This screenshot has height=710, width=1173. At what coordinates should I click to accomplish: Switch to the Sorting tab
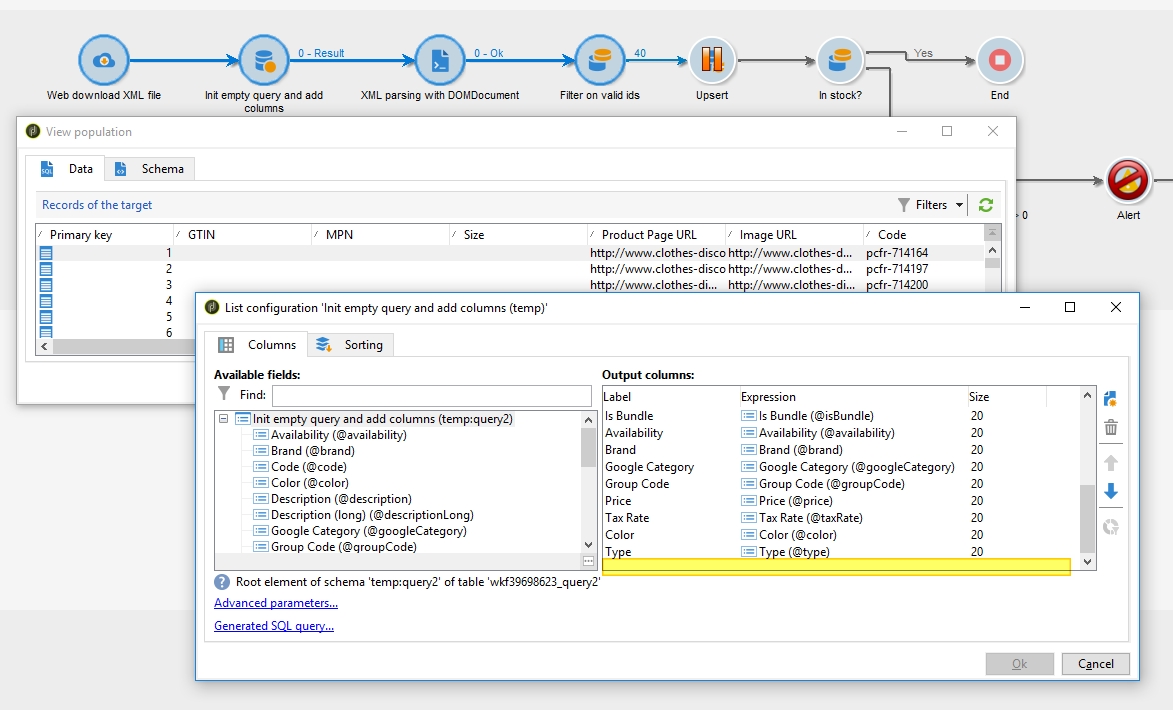(351, 345)
